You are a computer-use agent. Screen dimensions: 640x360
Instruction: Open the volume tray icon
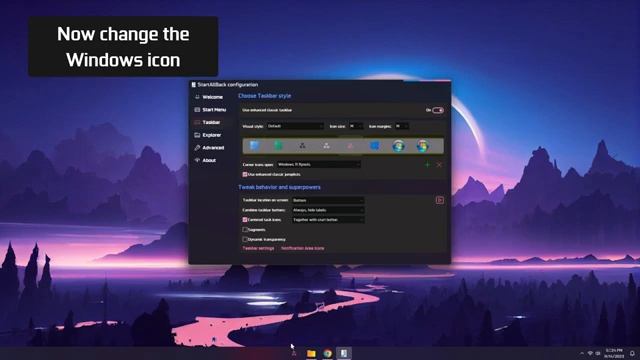click(x=598, y=353)
